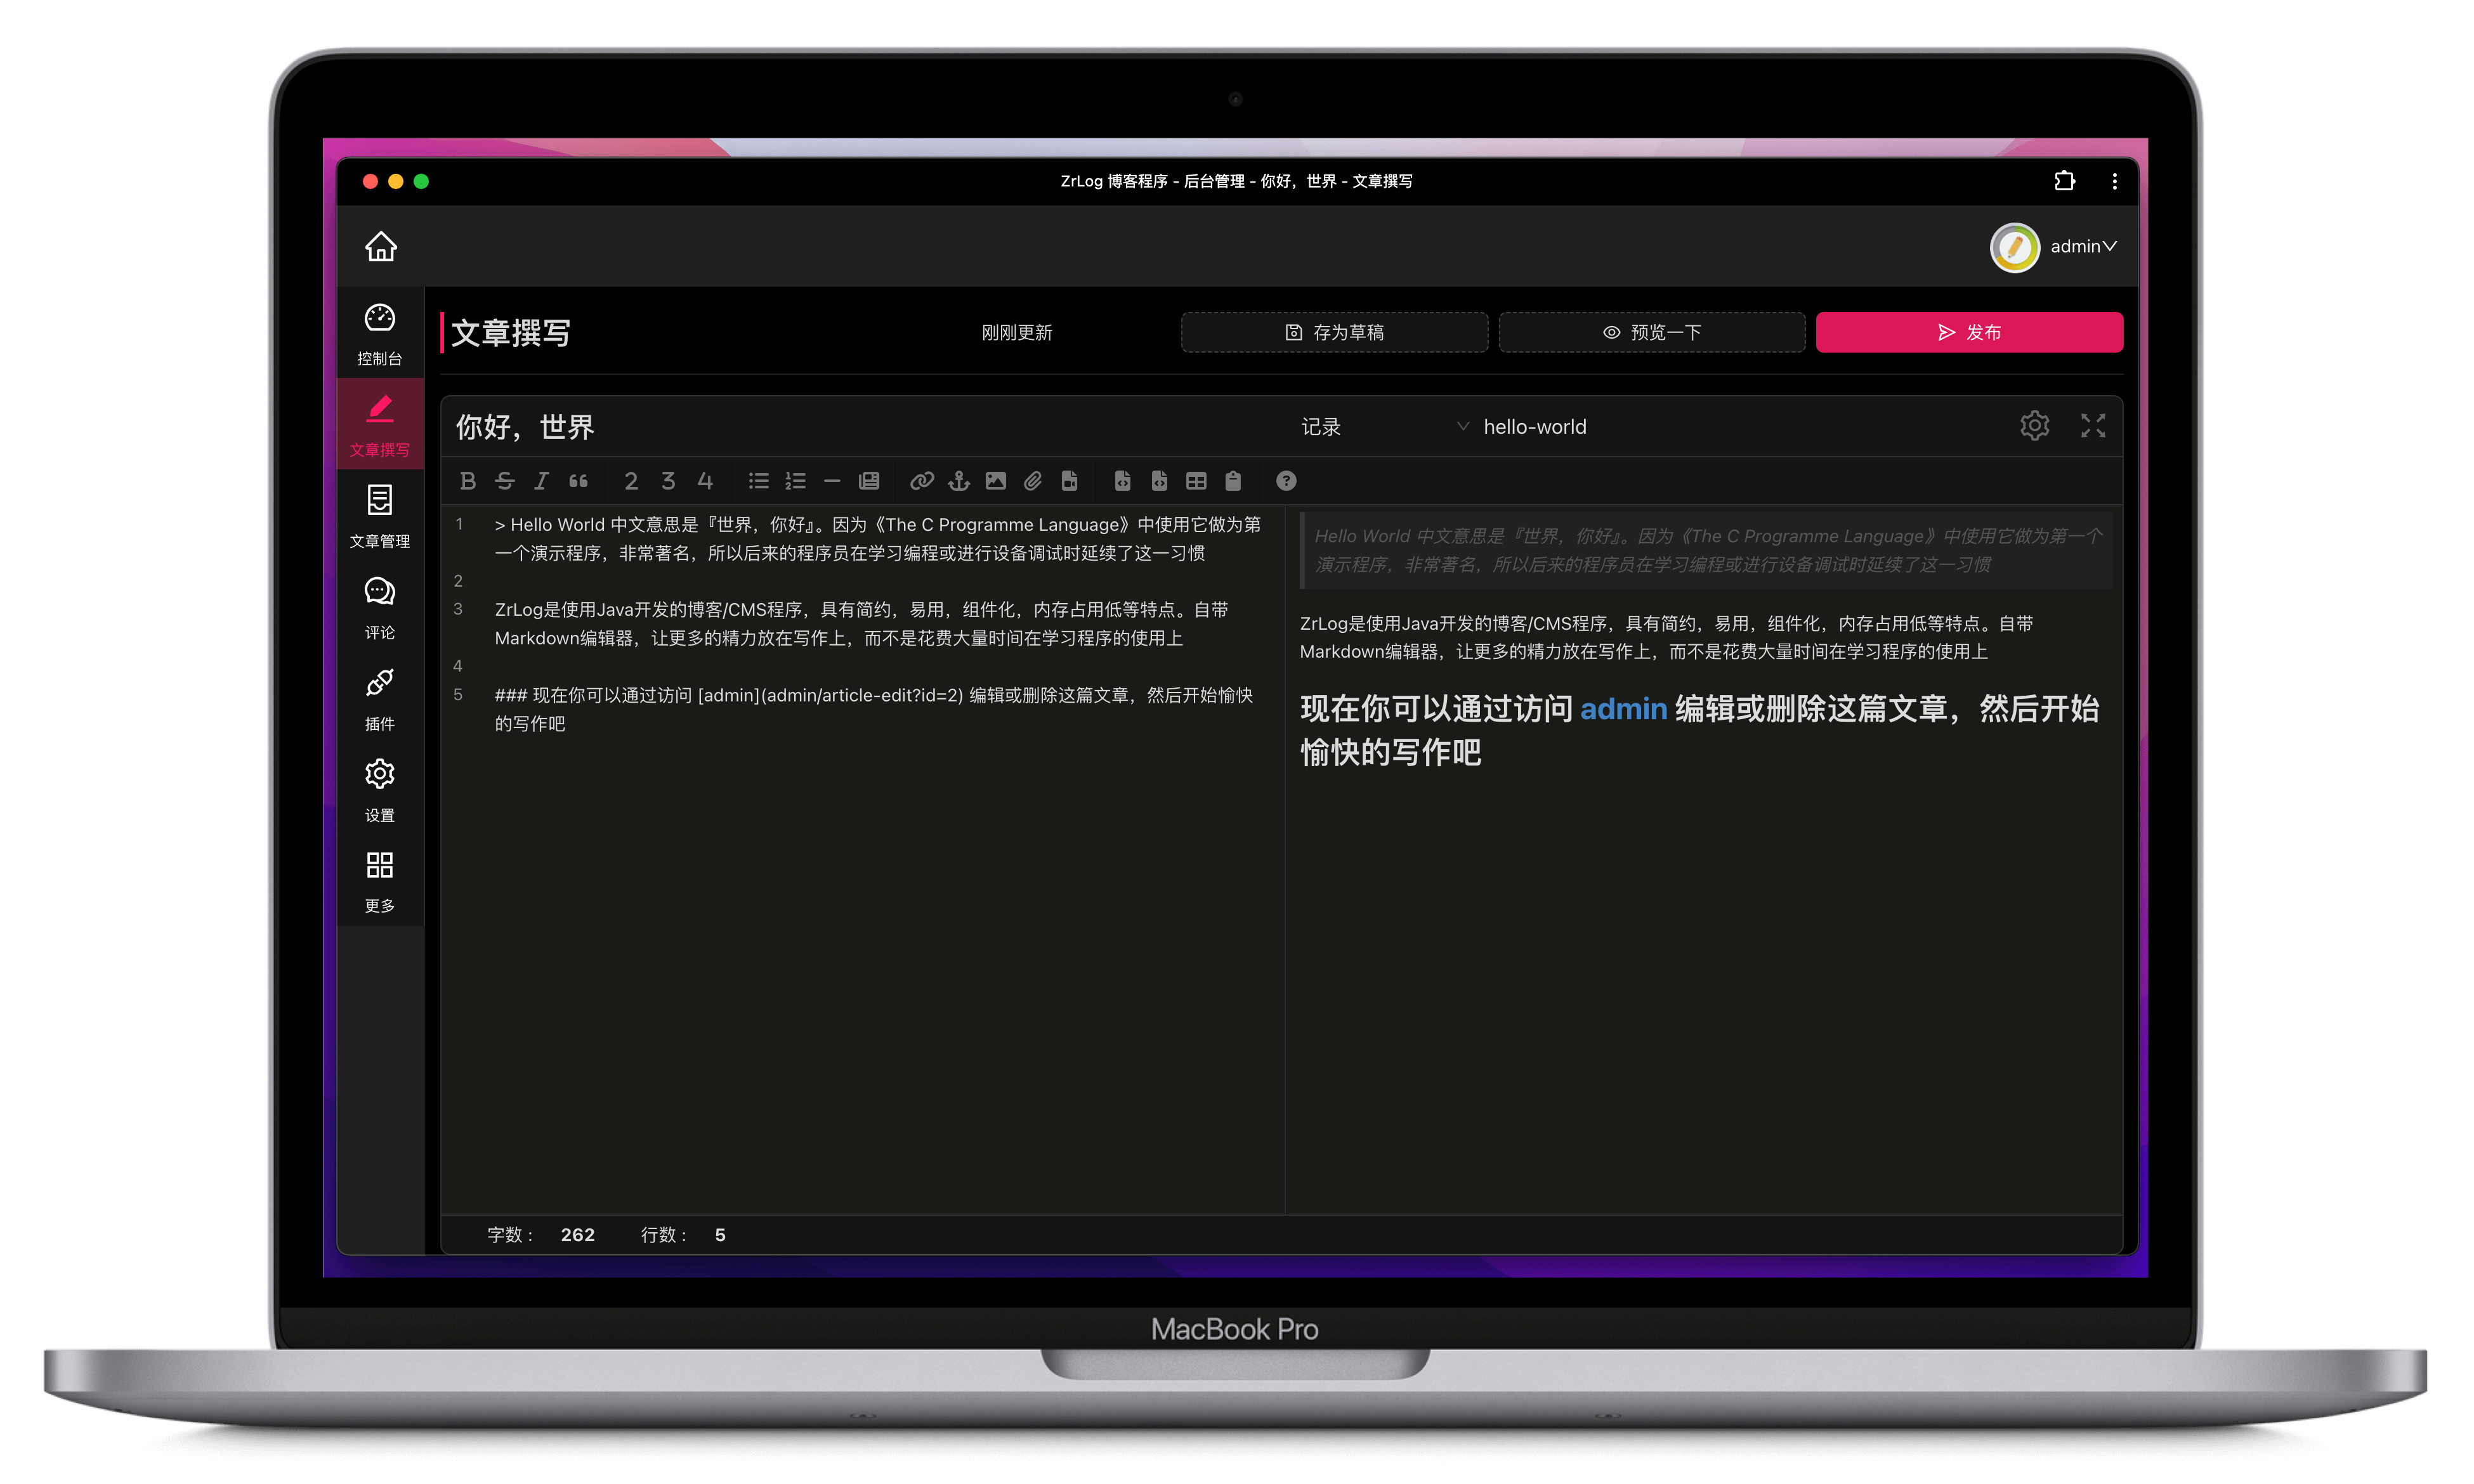The width and height of the screenshot is (2474, 1484).
Task: Toggle bold formatting in editor toolbar
Action: [x=467, y=481]
